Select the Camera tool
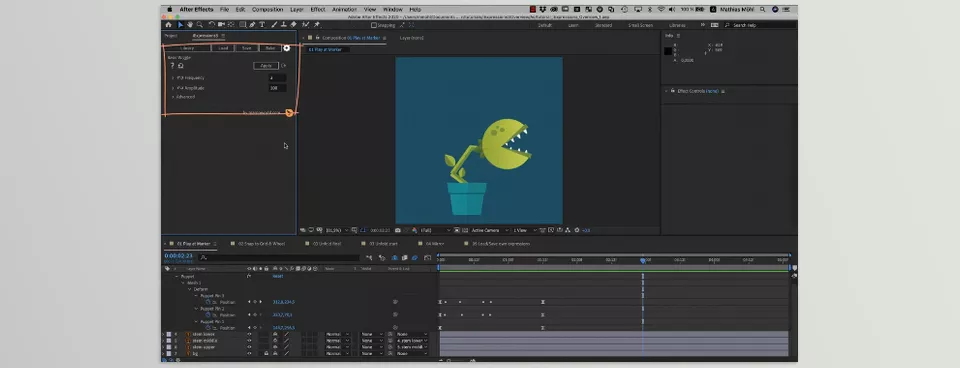960x368 pixels. click(221, 24)
